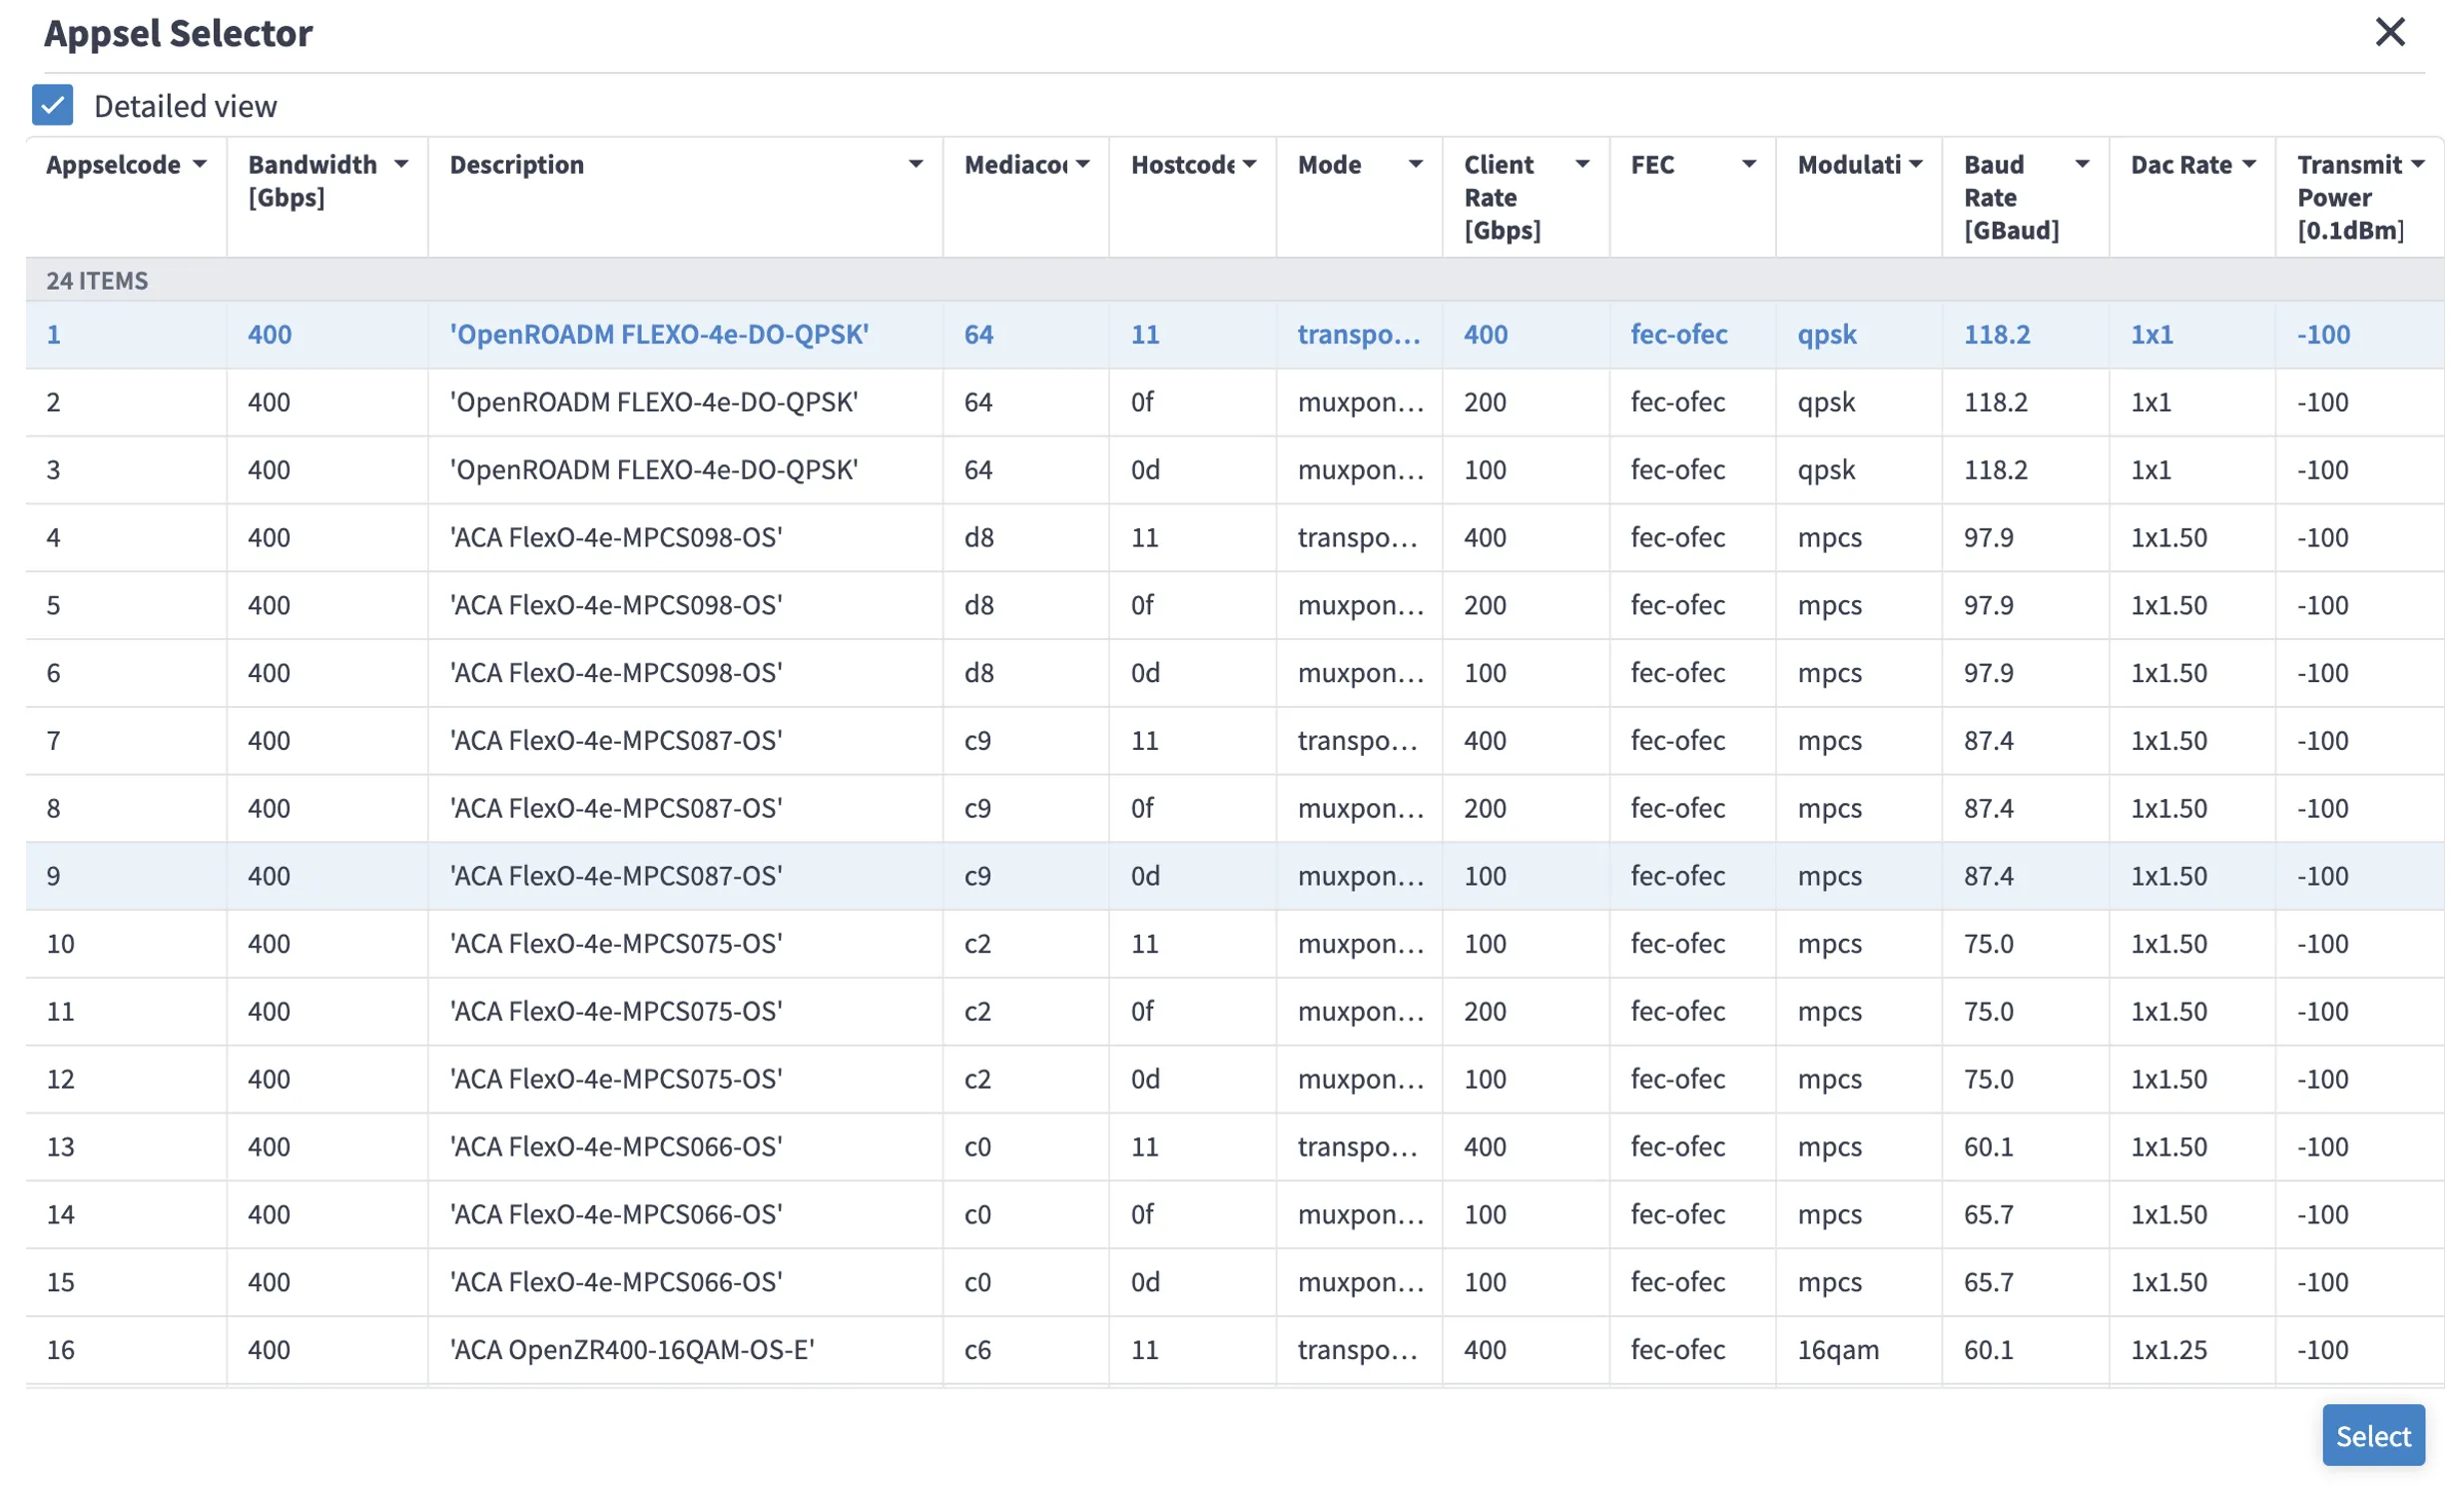
Task: Click appselcode 15 cell
Action: pyautogui.click(x=126, y=1282)
